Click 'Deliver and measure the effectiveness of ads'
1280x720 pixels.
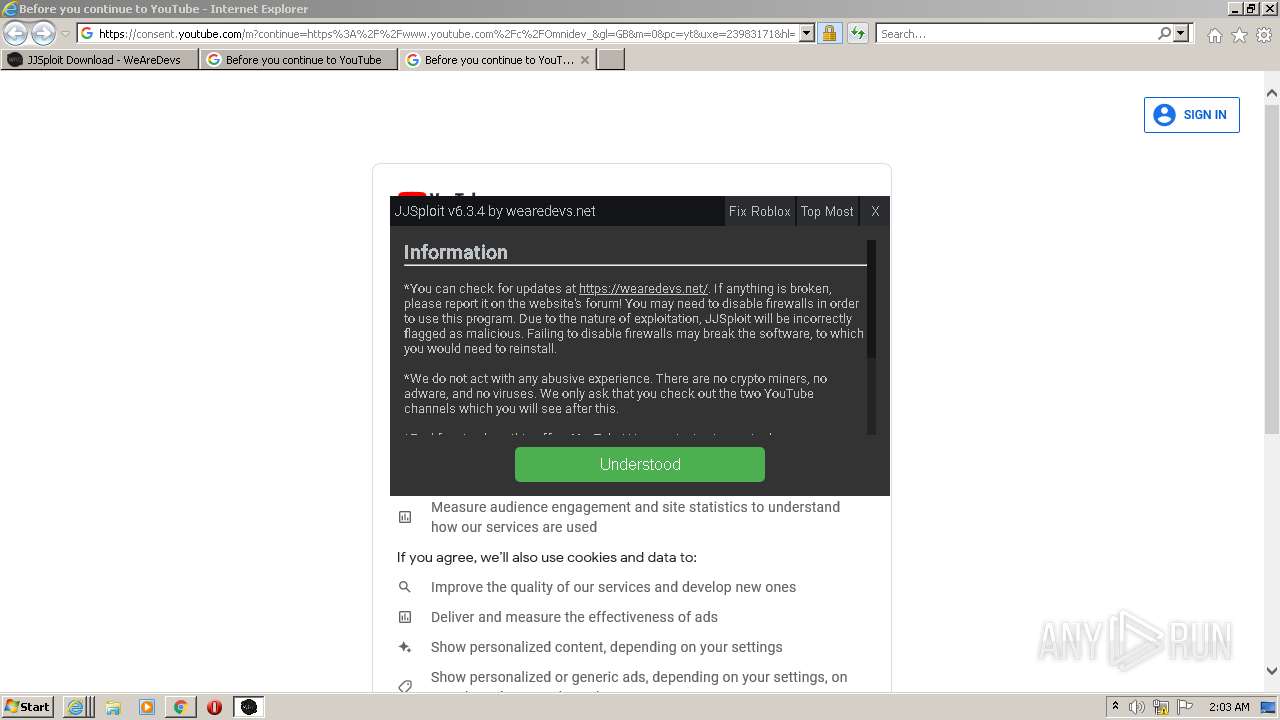[574, 617]
